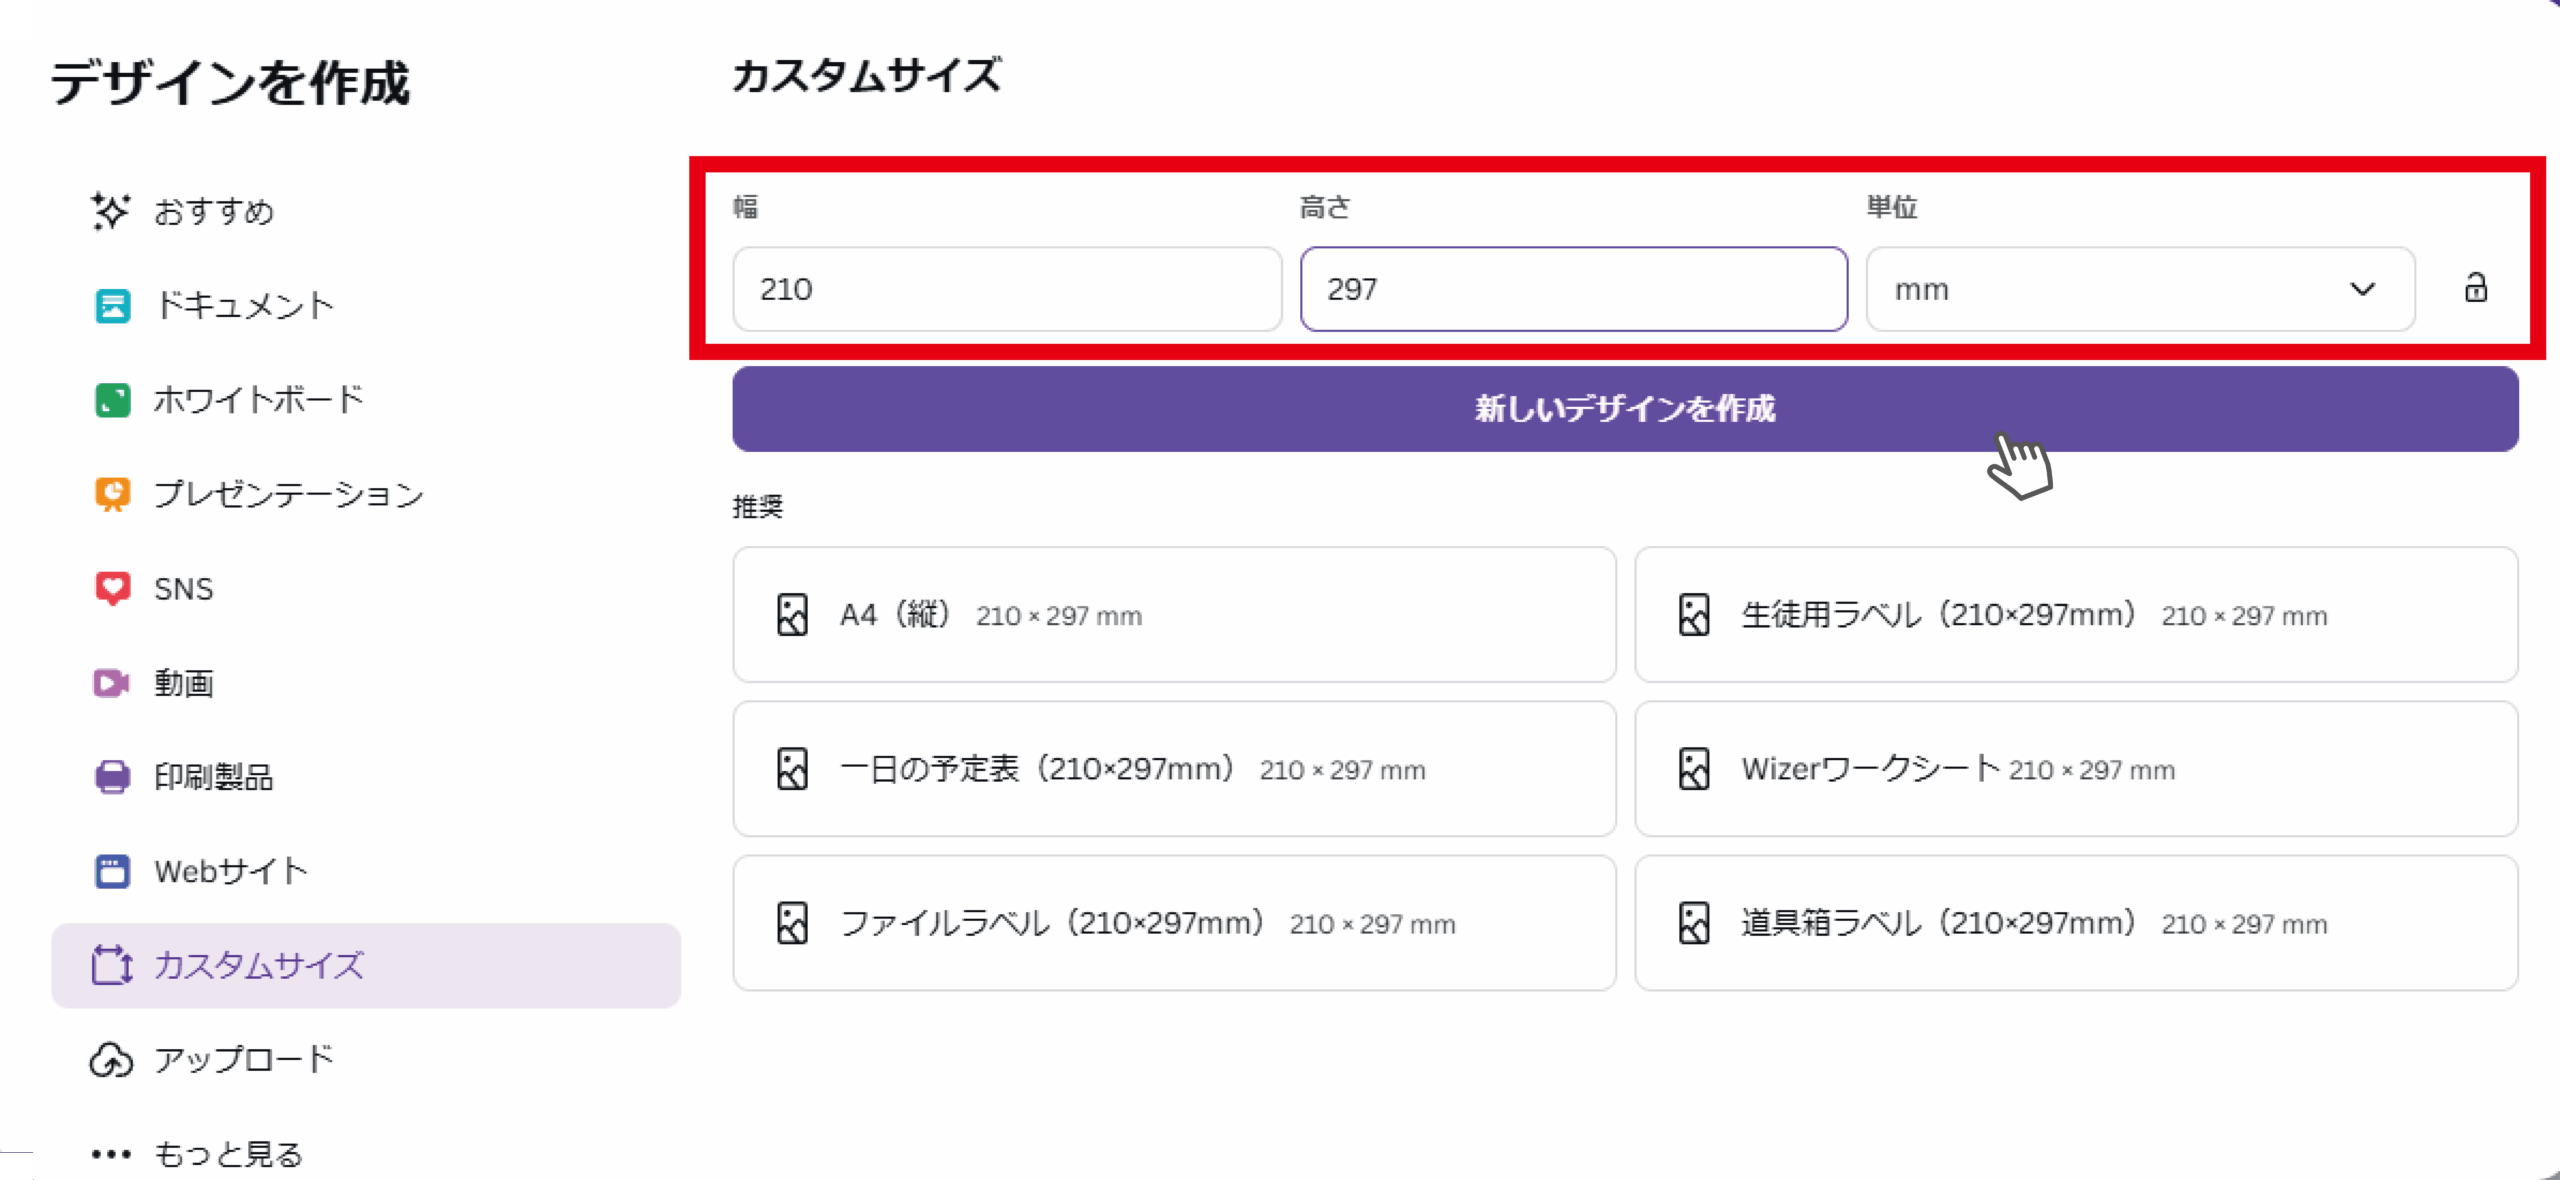Click the orange プレゼンテーション icon
This screenshot has width=2560, height=1180.
tap(112, 494)
